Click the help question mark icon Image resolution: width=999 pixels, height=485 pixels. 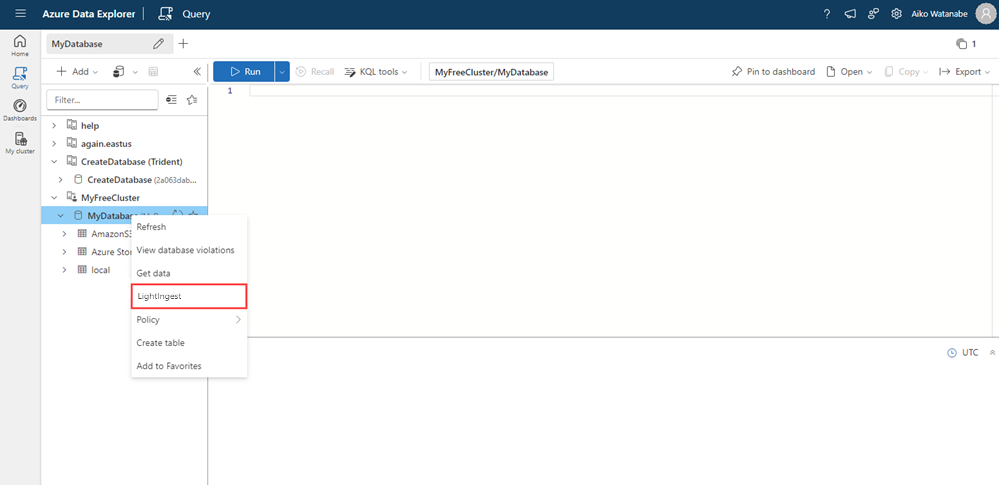tap(827, 14)
